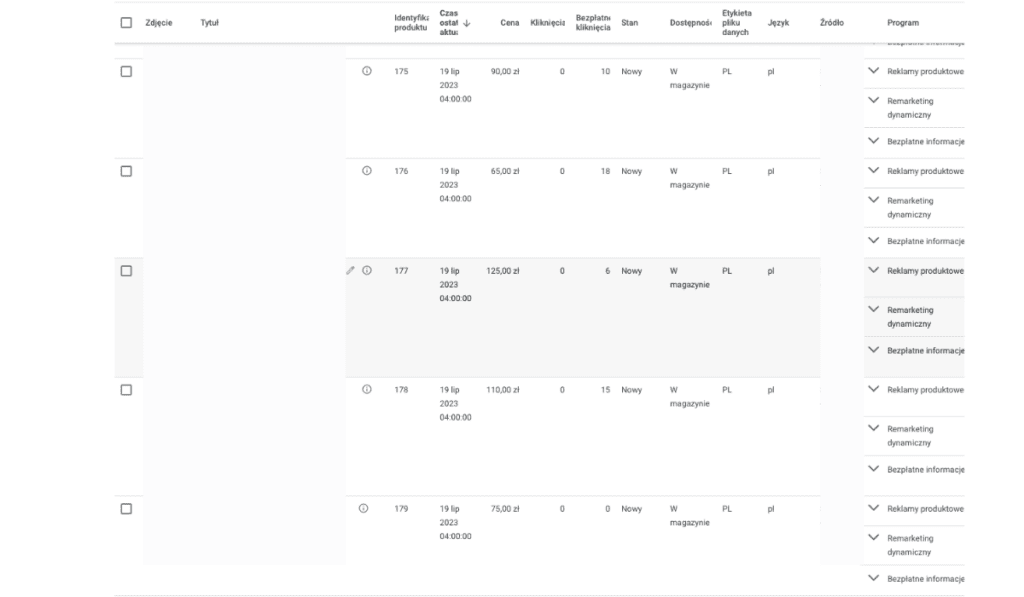Show info for product 177

367,270
